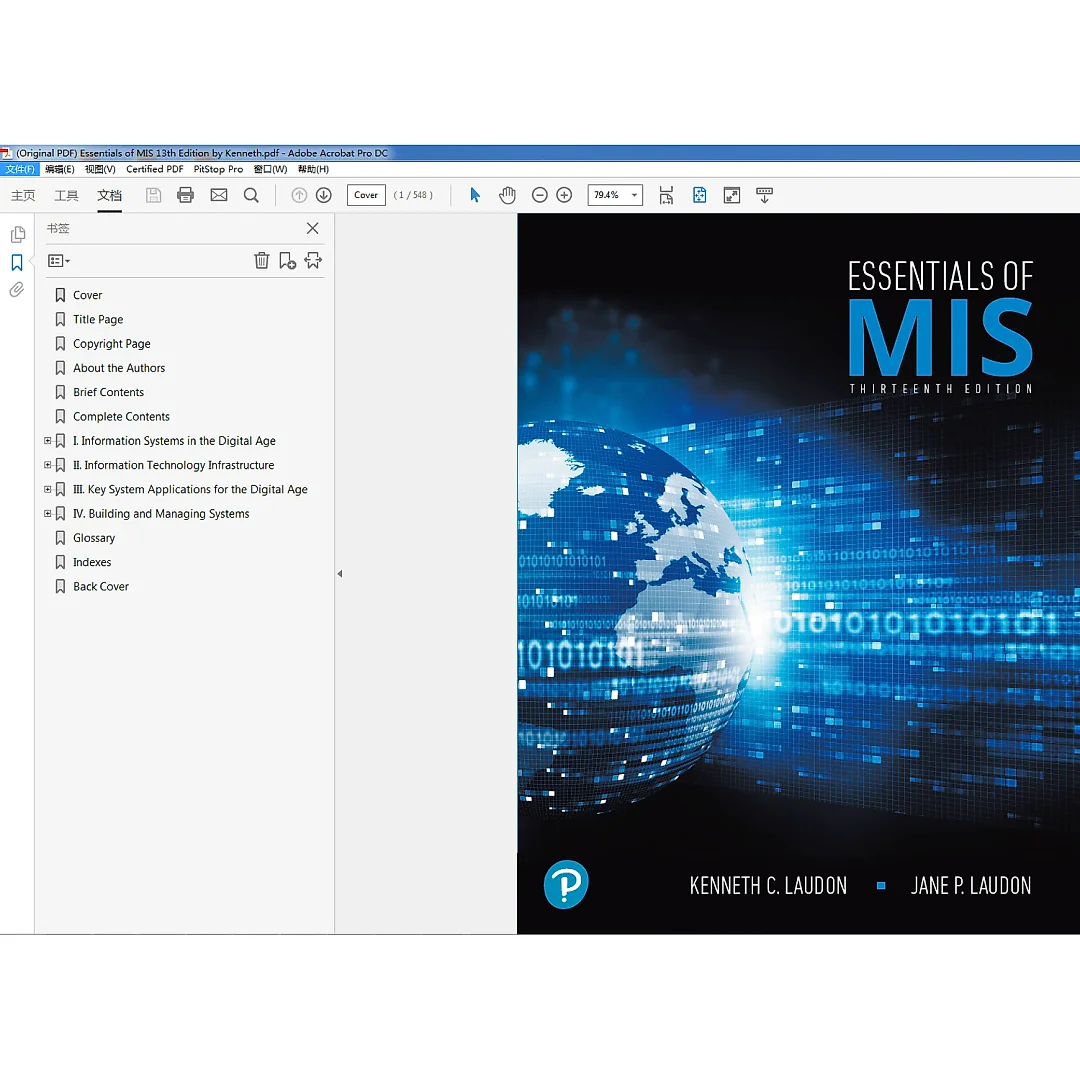The width and height of the screenshot is (1080, 1080).
Task: Click II. Information Technology Infrastructure text
Action: [x=174, y=465]
